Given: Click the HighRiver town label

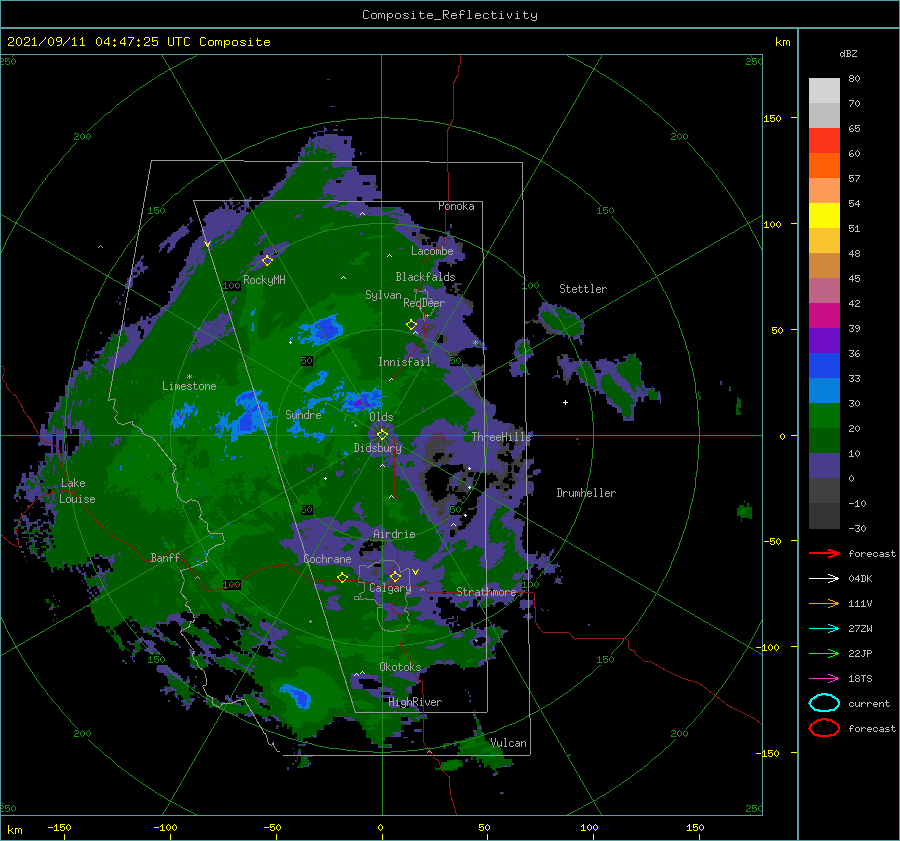Looking at the screenshot, I should 415,703.
